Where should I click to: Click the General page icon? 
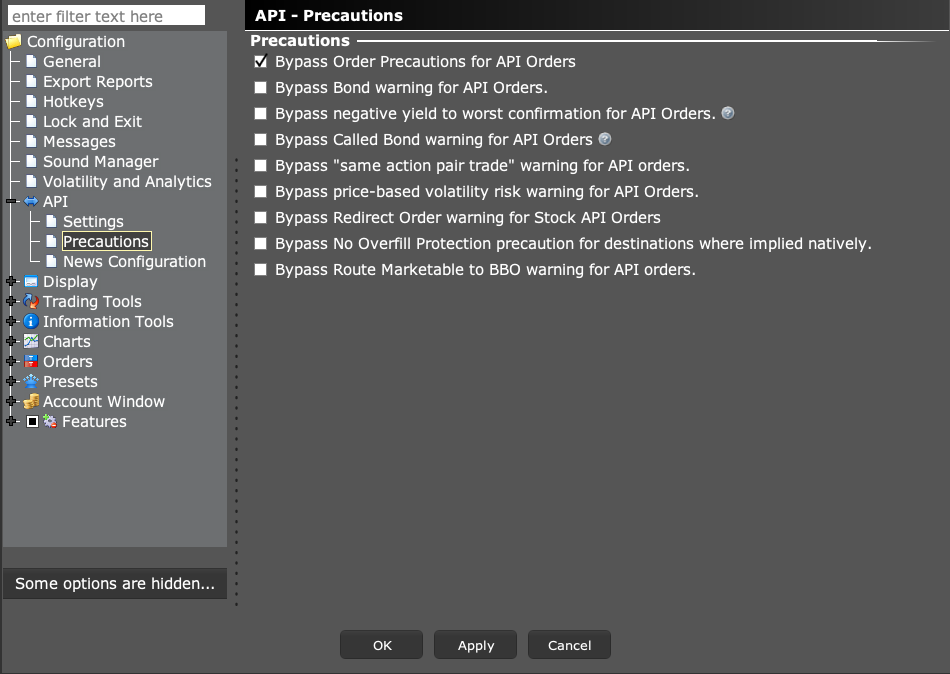coord(32,61)
